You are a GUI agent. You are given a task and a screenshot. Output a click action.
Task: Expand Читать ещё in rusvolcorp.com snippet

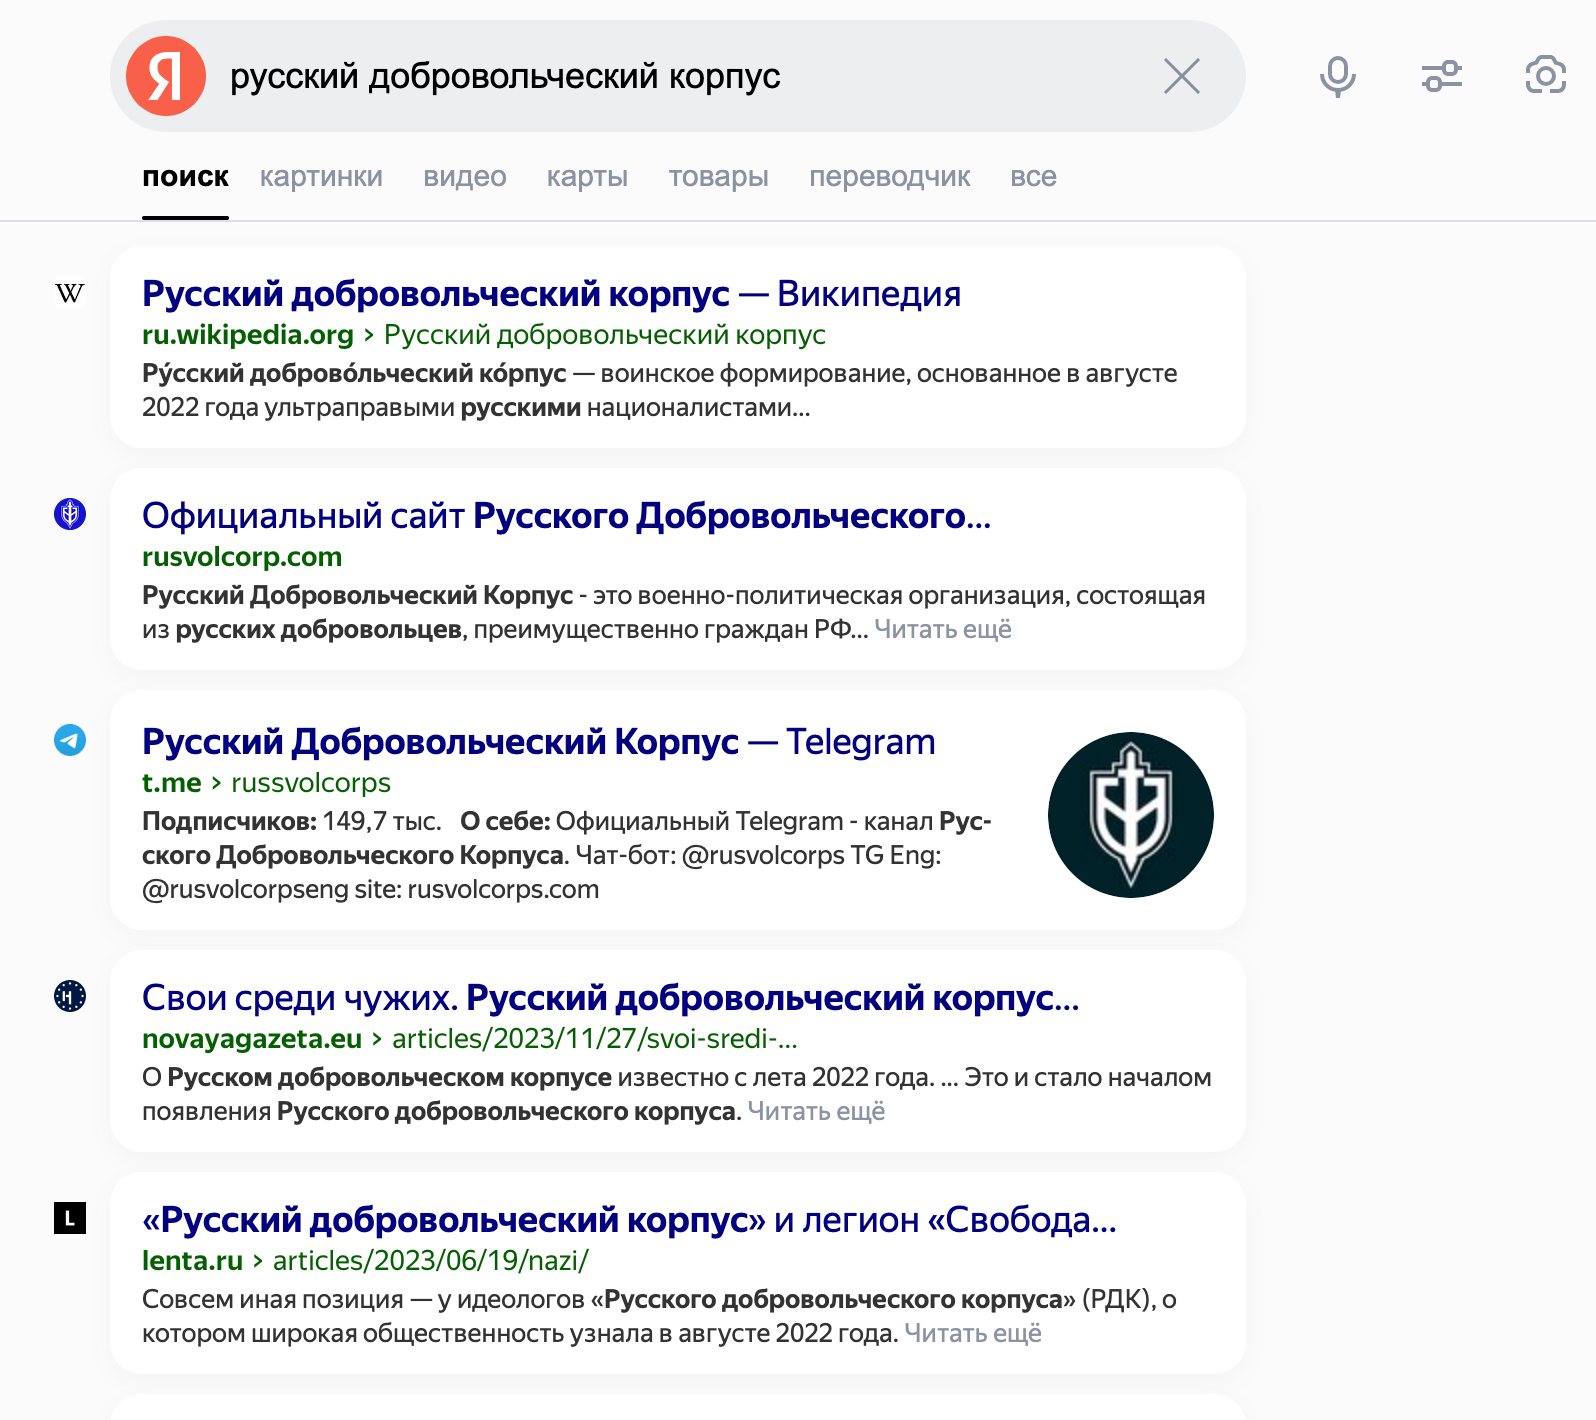942,630
